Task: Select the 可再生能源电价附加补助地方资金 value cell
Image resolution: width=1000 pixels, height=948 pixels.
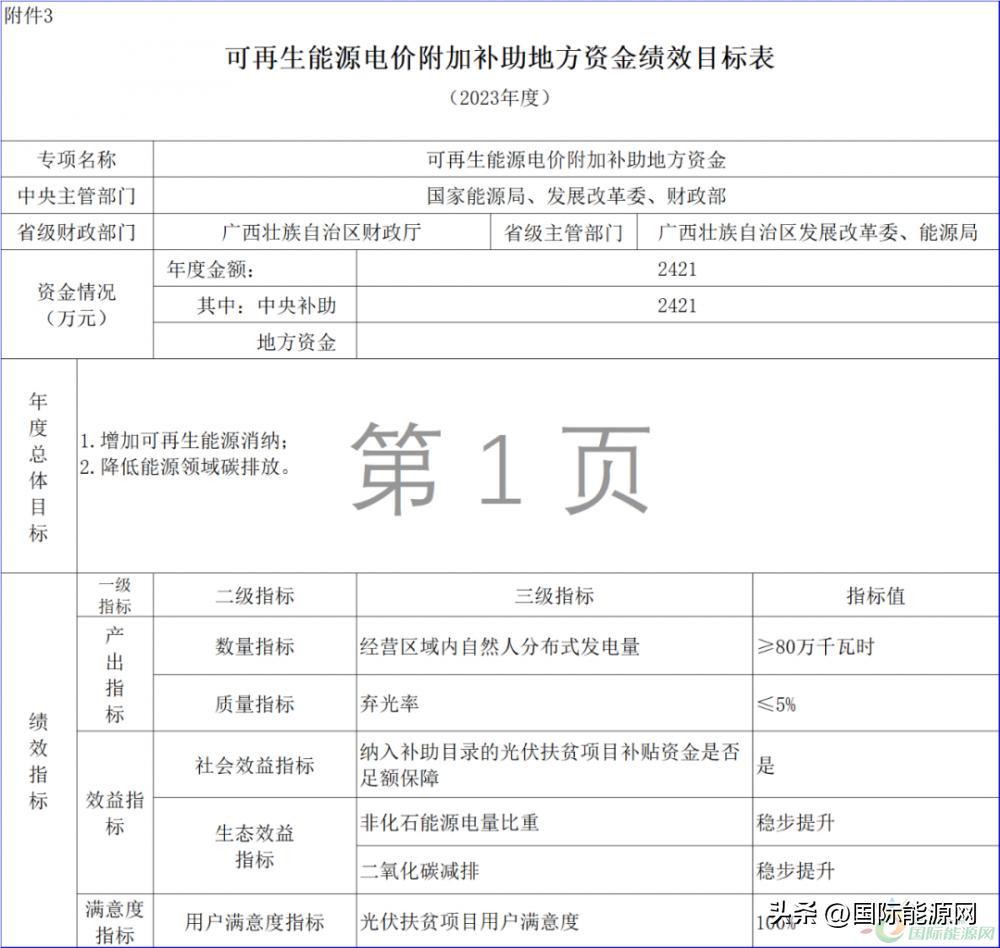Action: [x=578, y=156]
